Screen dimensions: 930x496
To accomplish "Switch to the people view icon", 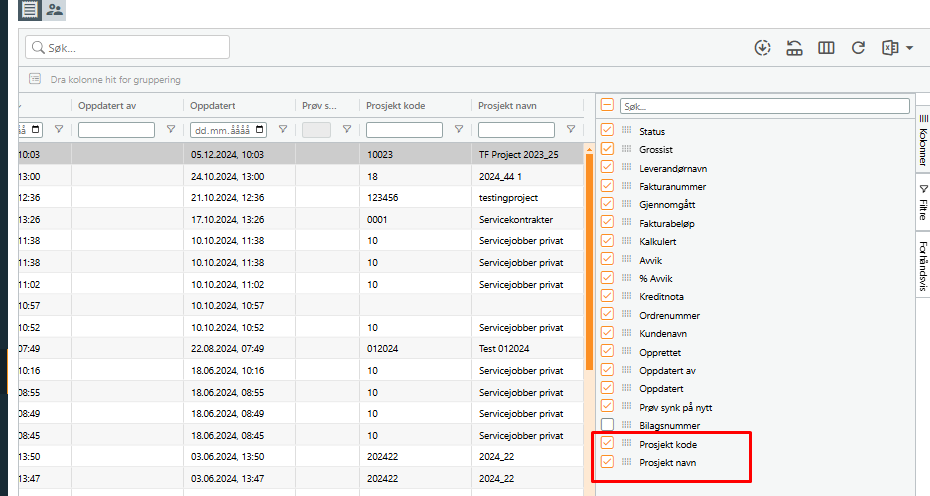I will coord(55,9).
